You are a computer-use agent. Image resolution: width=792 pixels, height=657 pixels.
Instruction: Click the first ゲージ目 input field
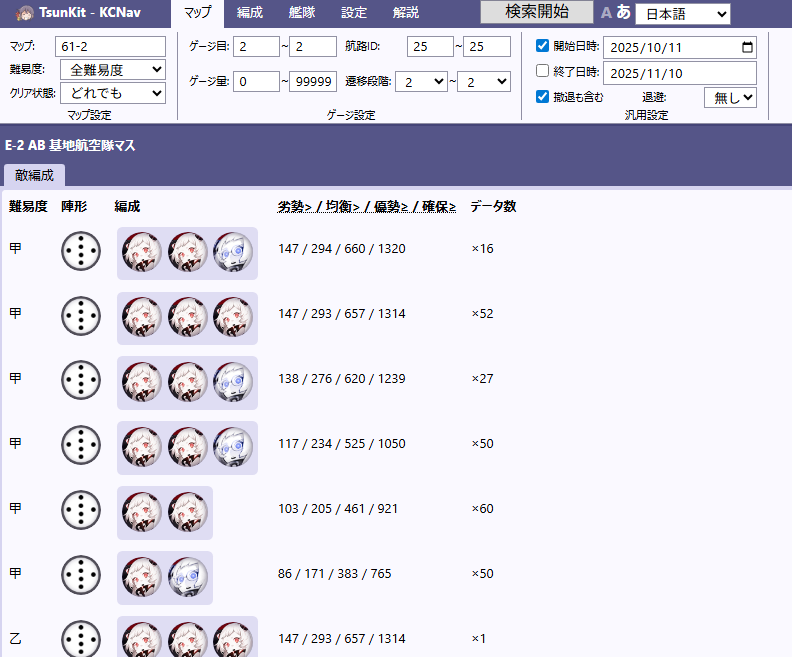coord(257,46)
